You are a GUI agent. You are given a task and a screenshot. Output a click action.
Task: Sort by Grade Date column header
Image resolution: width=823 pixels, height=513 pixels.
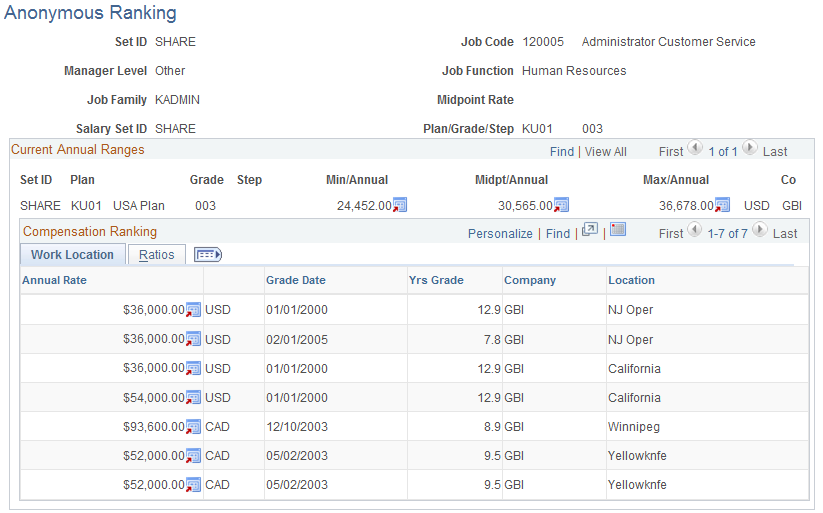pyautogui.click(x=296, y=280)
